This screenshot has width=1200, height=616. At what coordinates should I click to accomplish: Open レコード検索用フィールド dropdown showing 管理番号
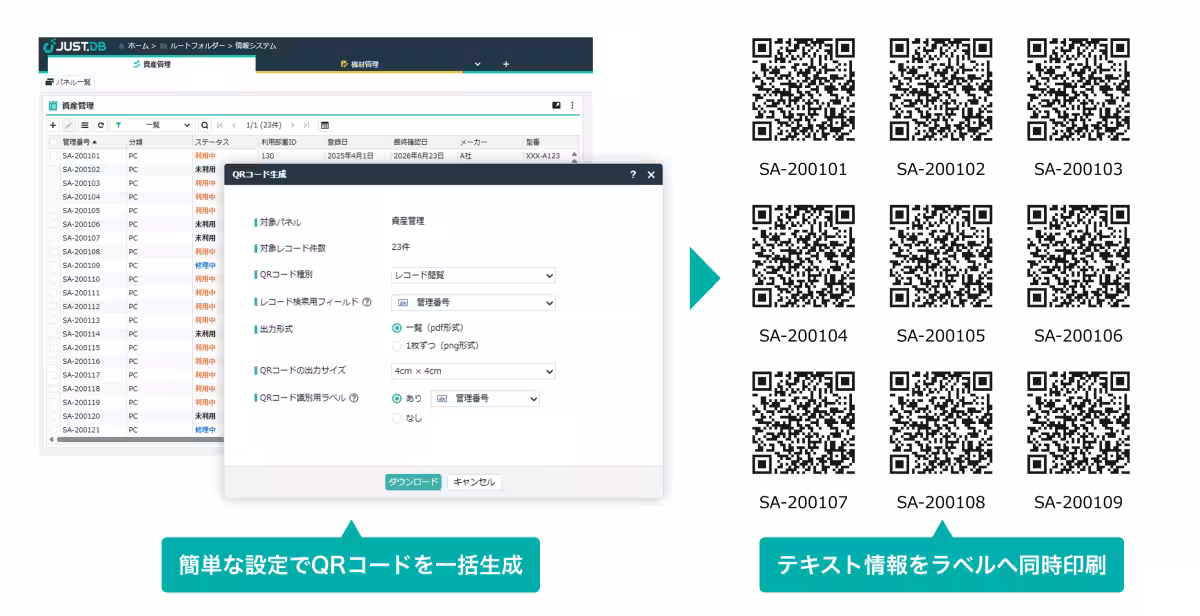pos(473,301)
